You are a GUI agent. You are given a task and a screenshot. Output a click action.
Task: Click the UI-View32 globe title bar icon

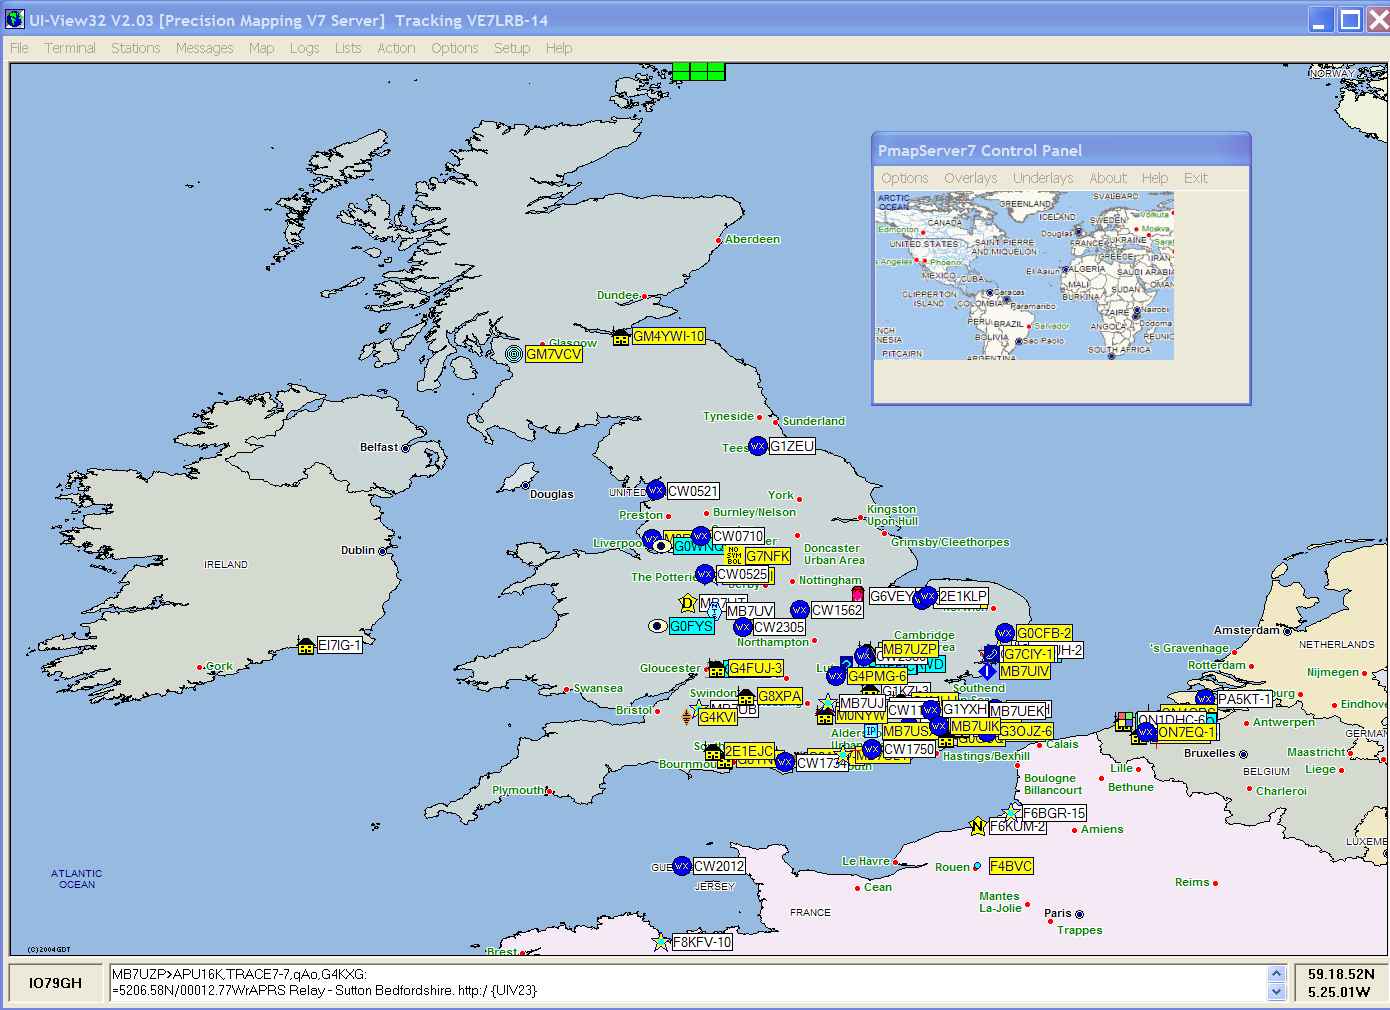pyautogui.click(x=14, y=19)
